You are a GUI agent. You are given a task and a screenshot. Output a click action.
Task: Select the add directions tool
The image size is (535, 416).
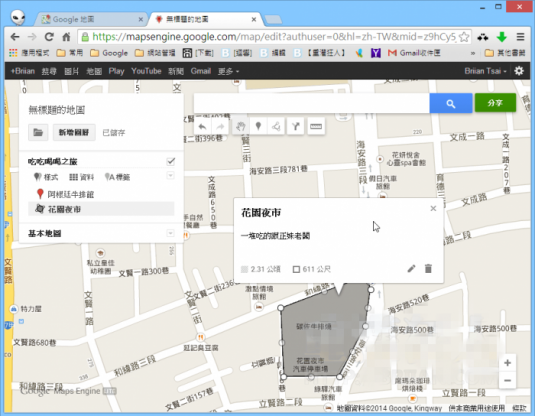(295, 127)
